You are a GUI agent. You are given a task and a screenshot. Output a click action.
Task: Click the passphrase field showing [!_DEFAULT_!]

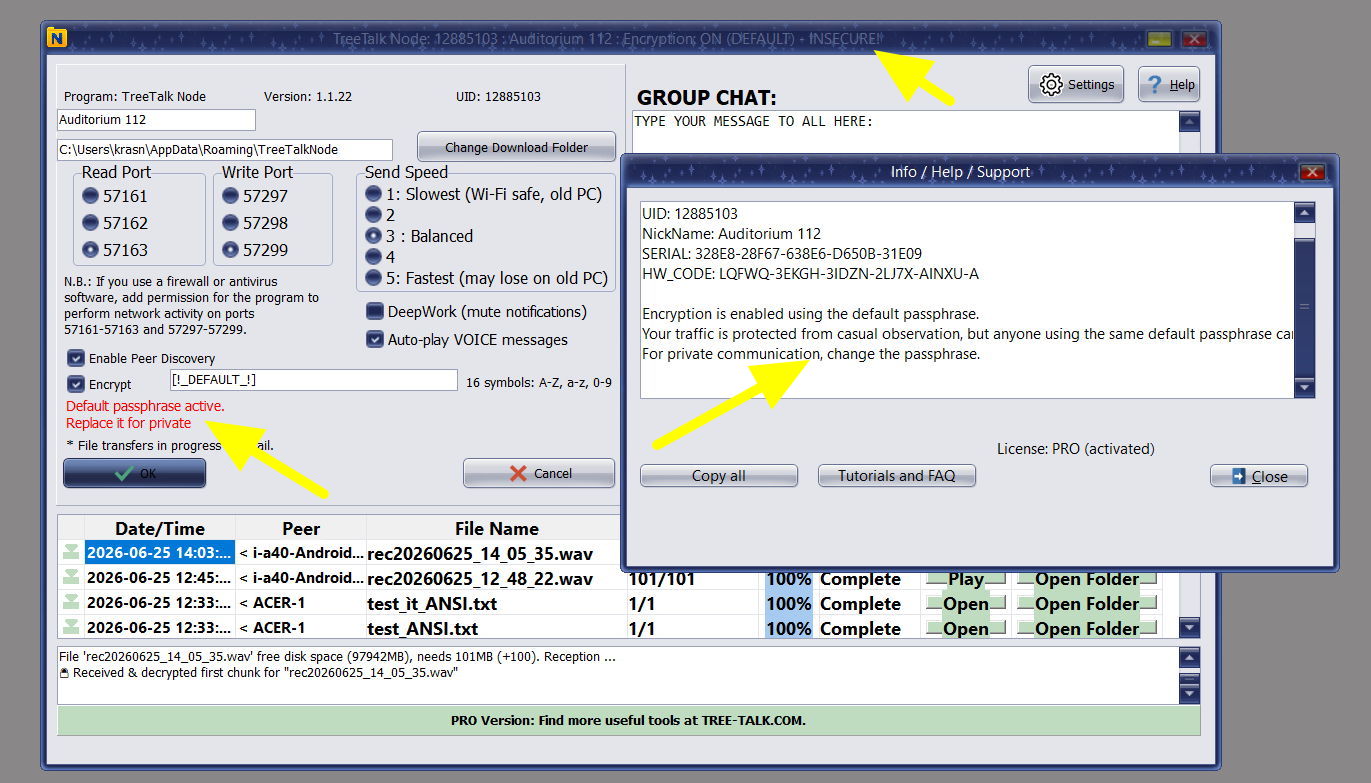(x=313, y=380)
